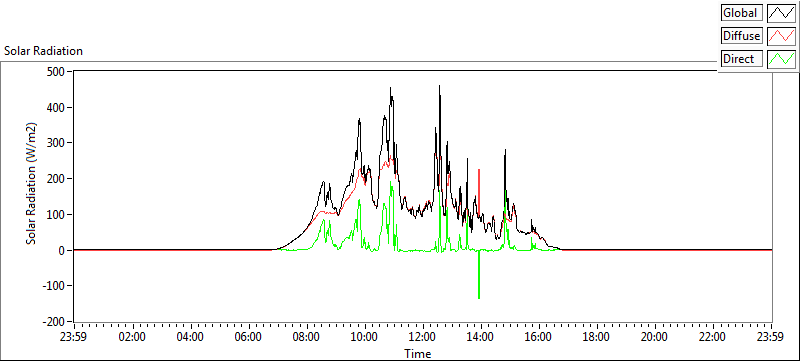Click the 20:00 time tick label
The height and width of the screenshot is (361, 800).
point(655,337)
